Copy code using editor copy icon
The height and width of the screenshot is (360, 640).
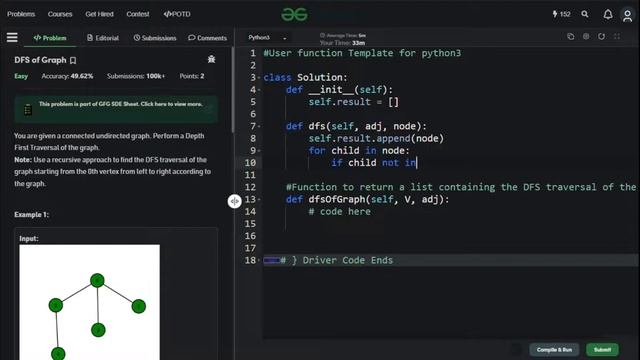571,37
